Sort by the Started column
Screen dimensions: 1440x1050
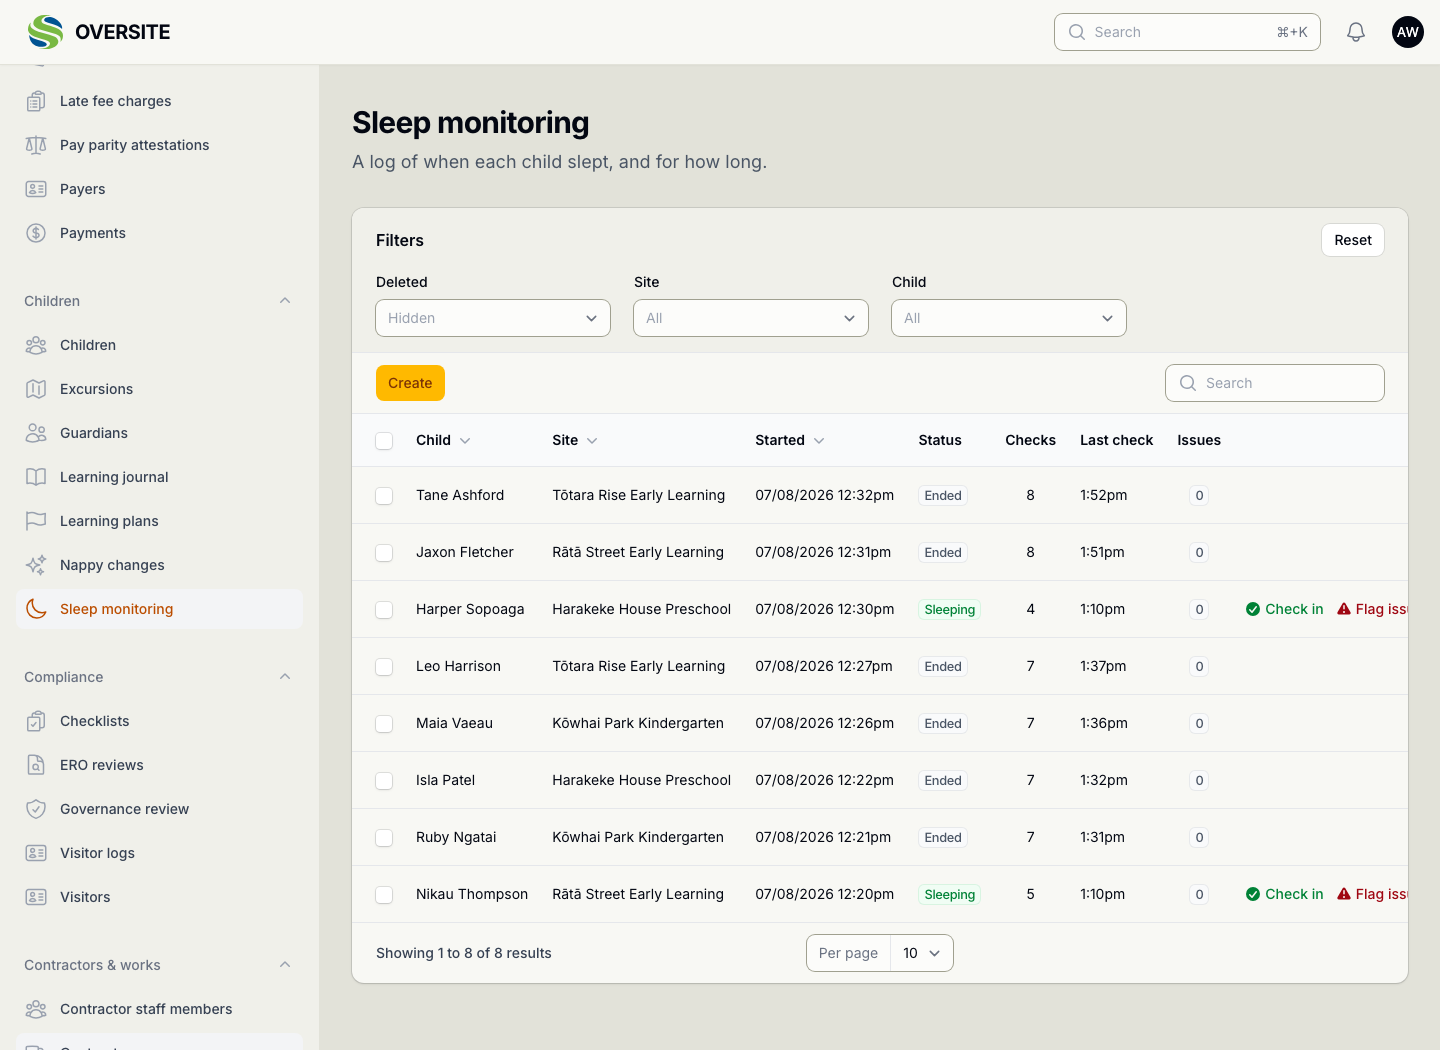(790, 440)
